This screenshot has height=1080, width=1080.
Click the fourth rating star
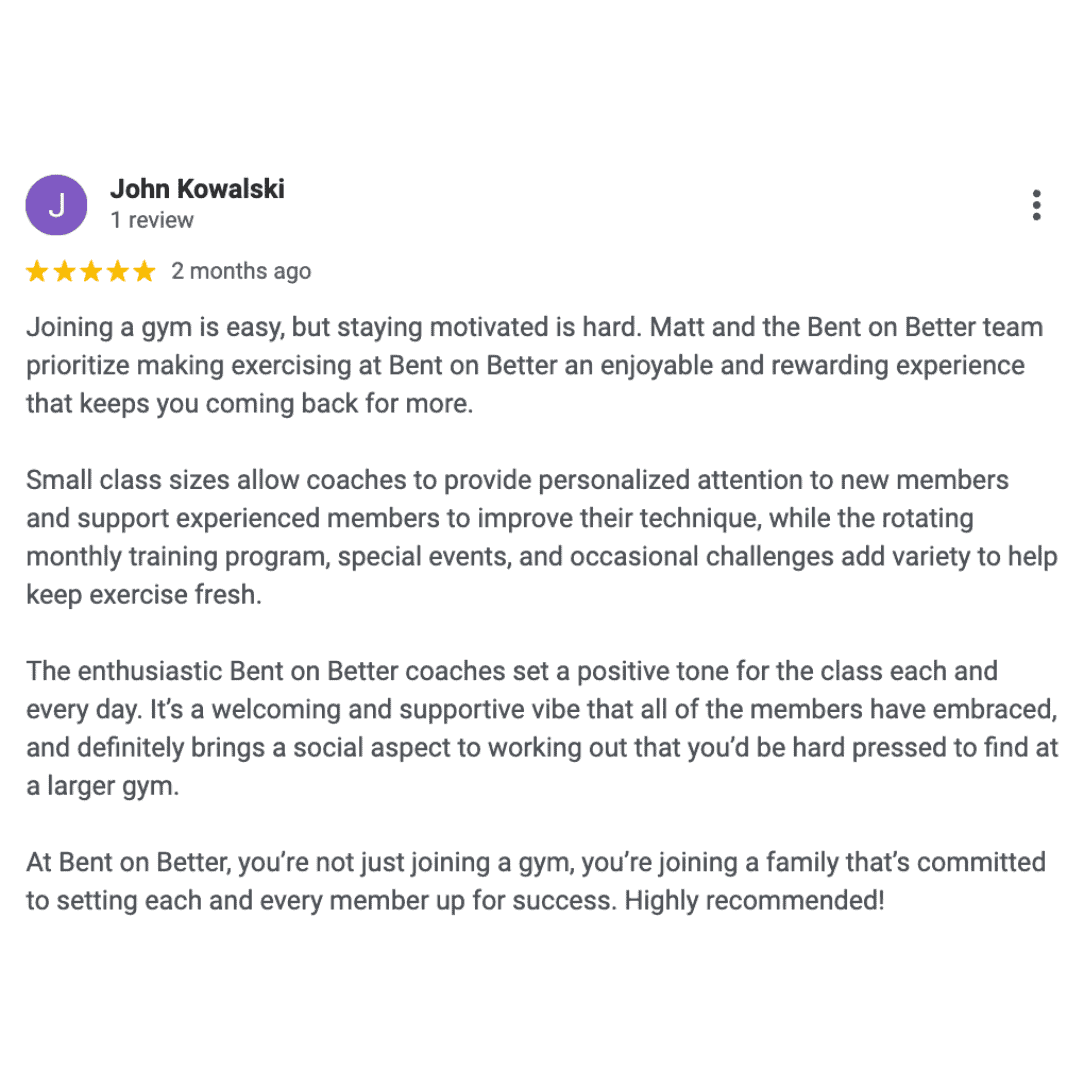click(x=118, y=271)
